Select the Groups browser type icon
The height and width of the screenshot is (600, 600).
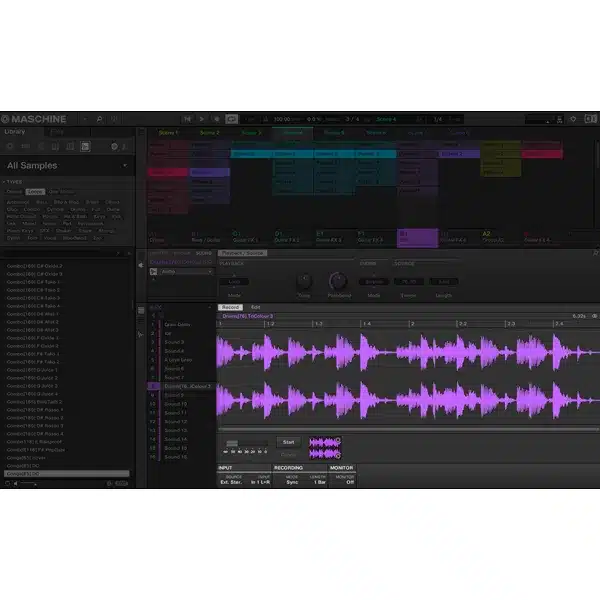(x=25, y=146)
